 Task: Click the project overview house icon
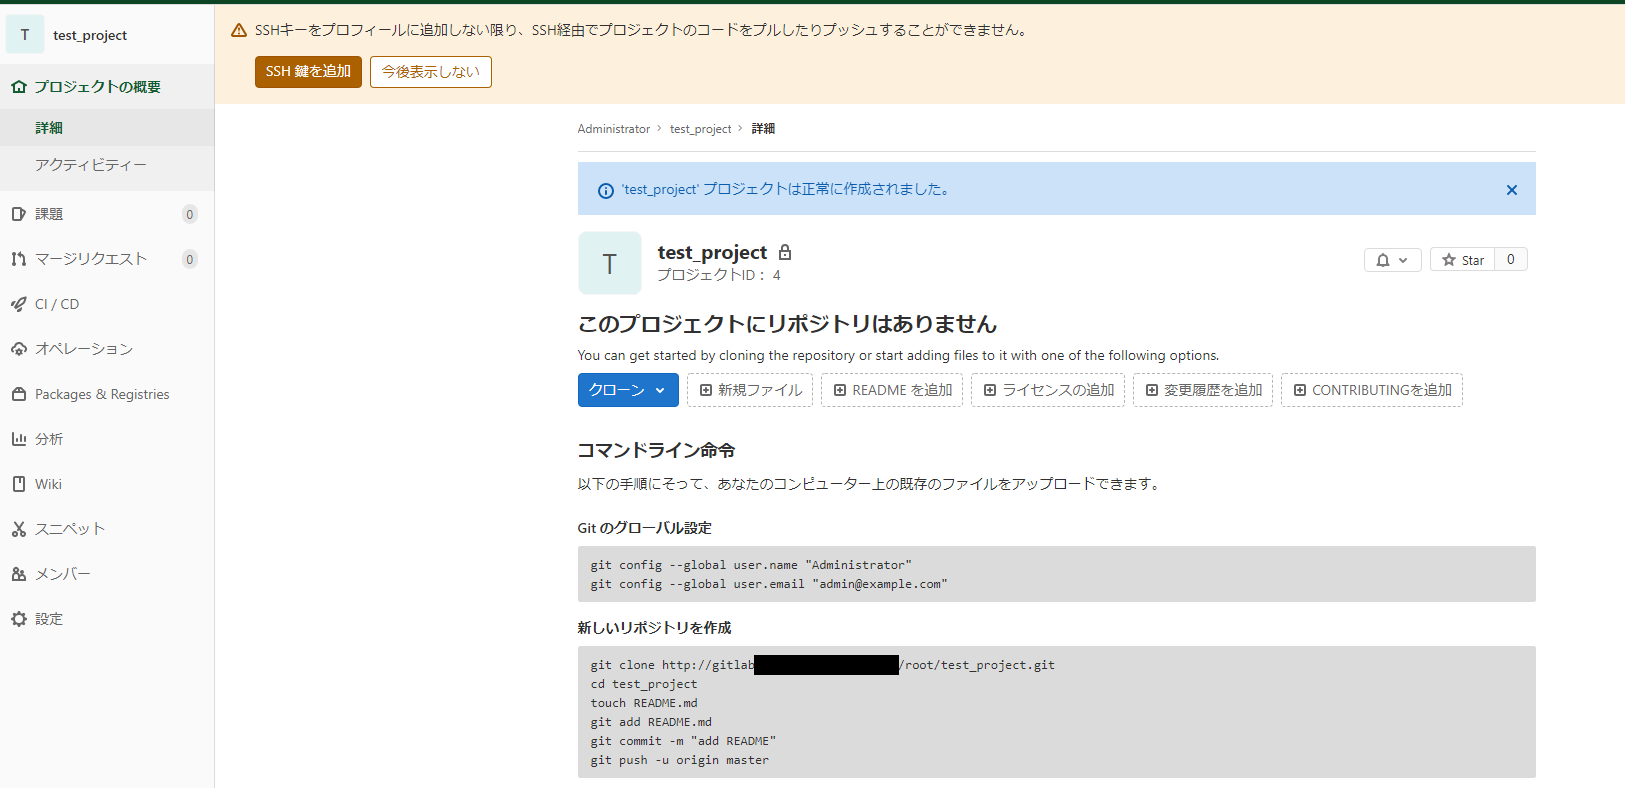click(18, 87)
